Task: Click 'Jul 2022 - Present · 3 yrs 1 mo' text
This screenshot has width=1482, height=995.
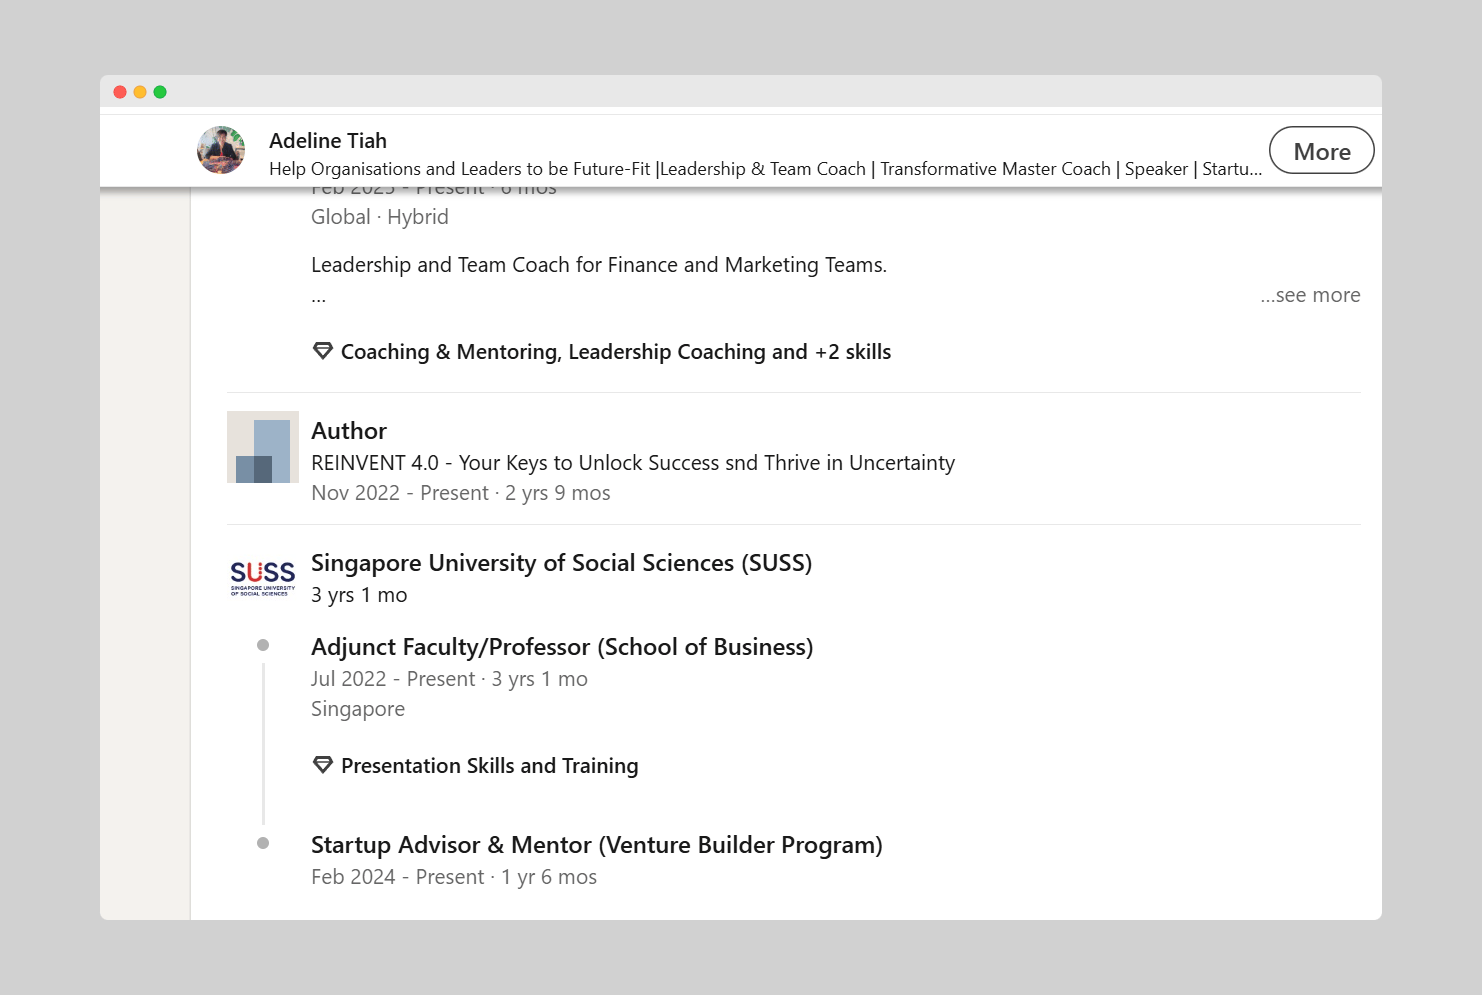Action: pos(450,679)
